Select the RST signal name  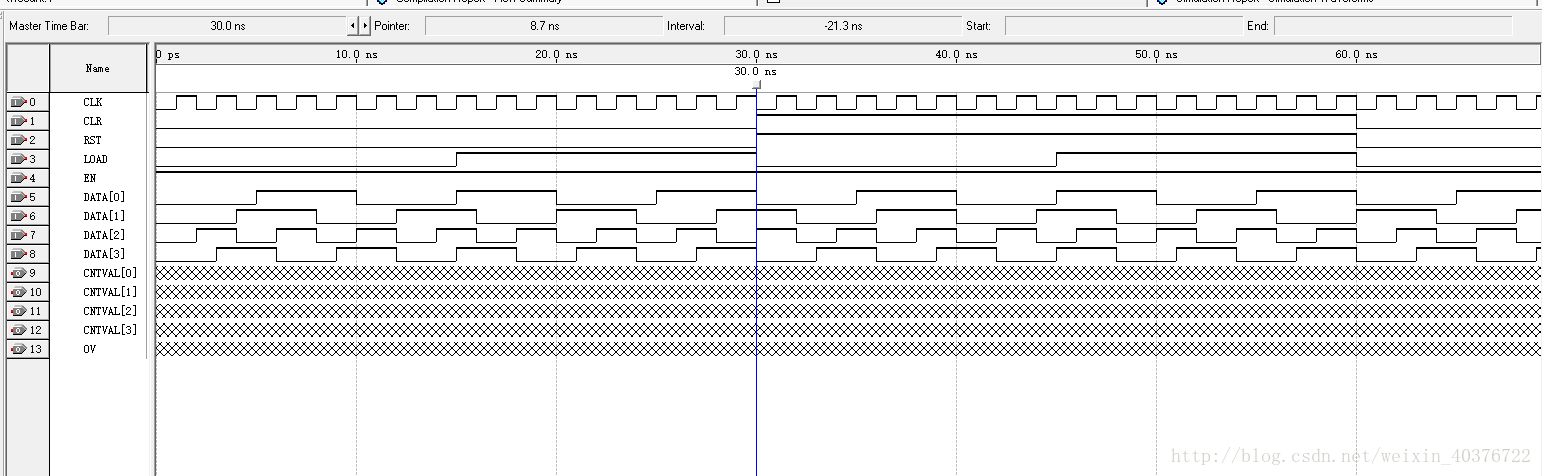93,140
